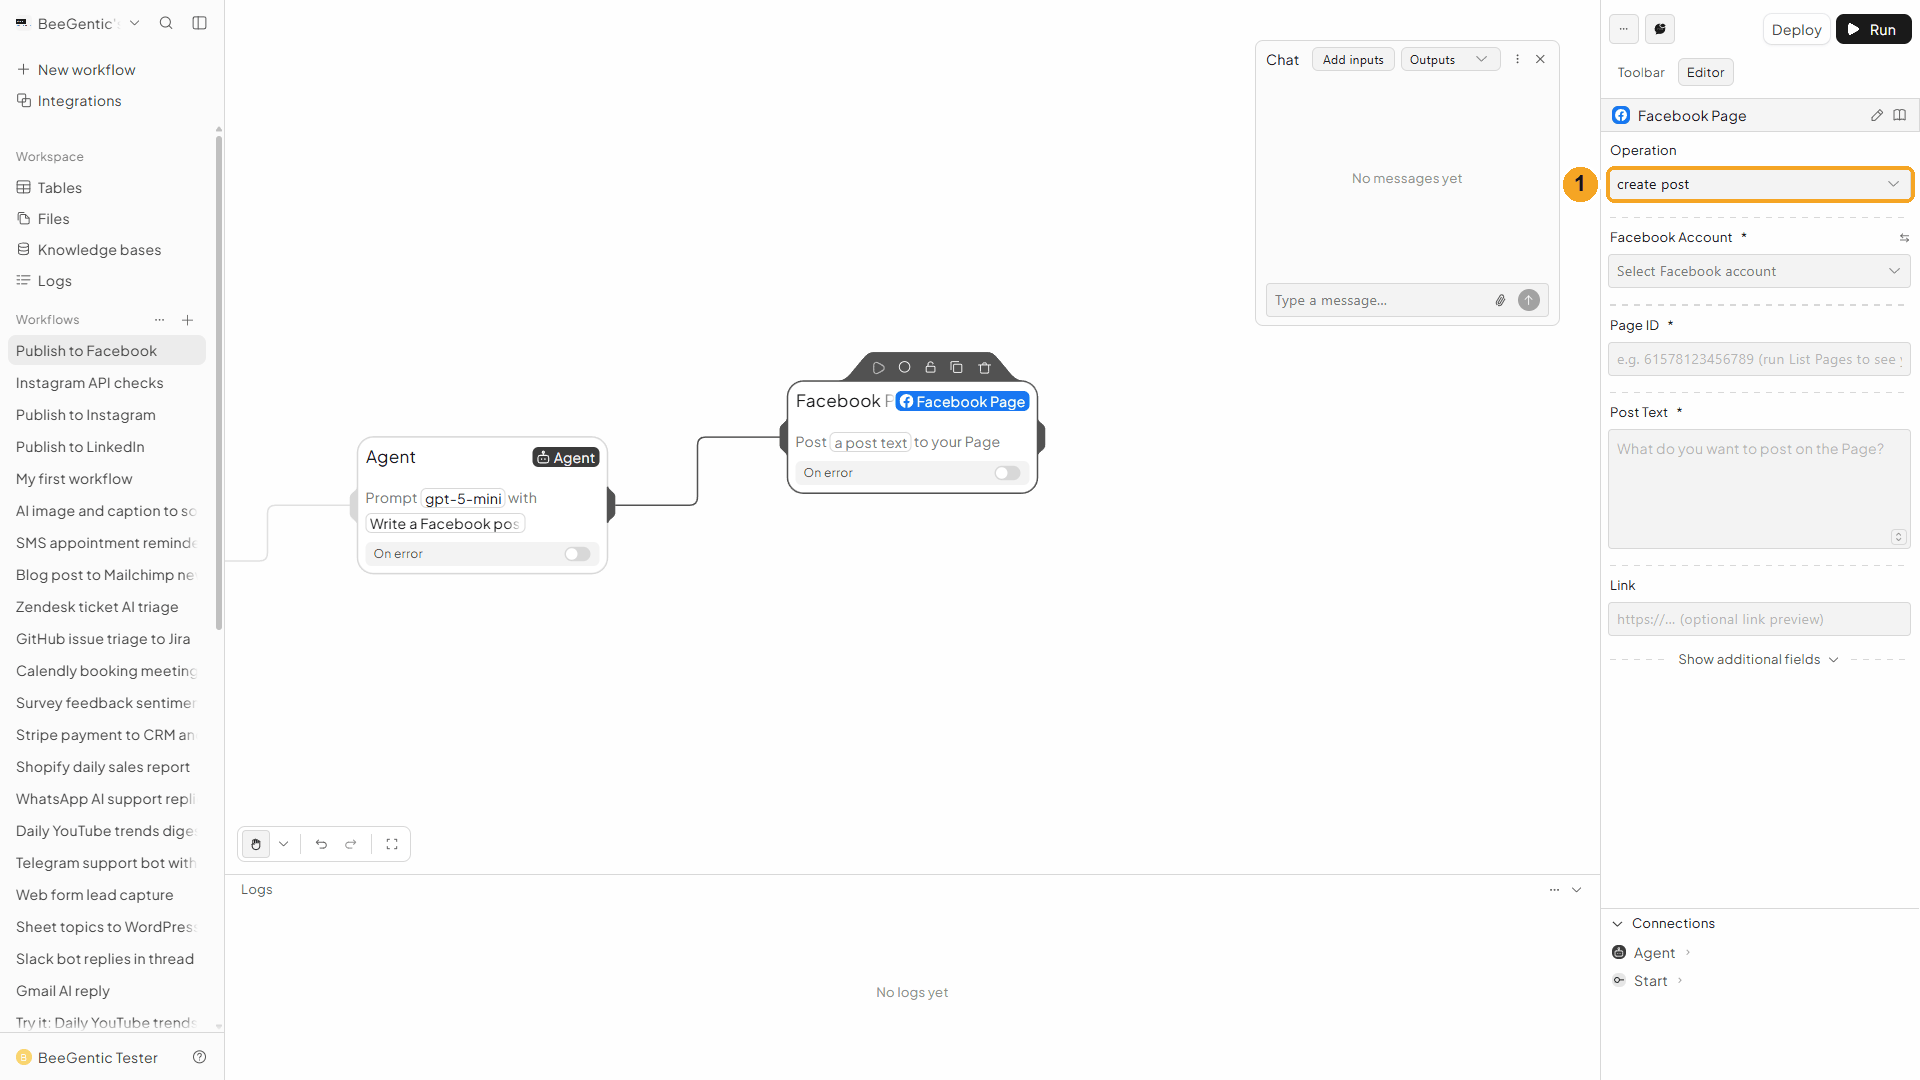Click the fit-to-screen icon in canvas toolbar
Screen dimensions: 1920x1080
(392, 844)
